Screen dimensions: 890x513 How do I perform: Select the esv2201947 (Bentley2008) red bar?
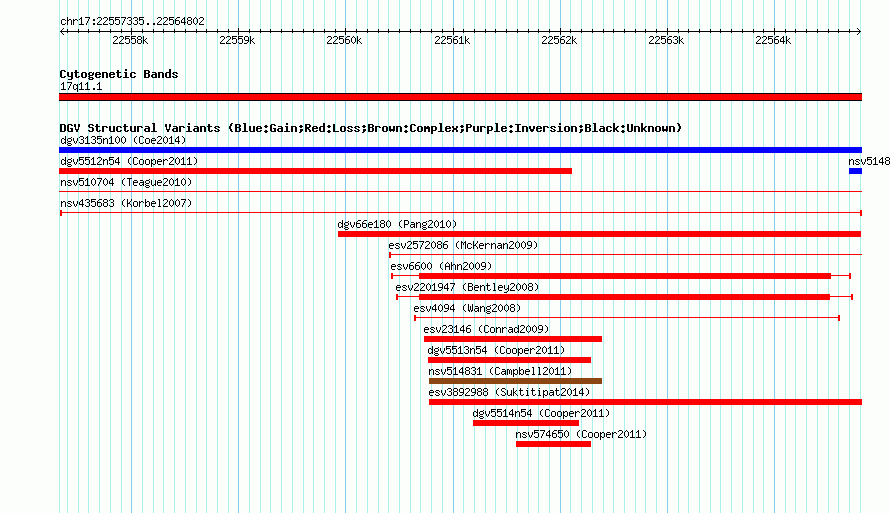[624, 297]
